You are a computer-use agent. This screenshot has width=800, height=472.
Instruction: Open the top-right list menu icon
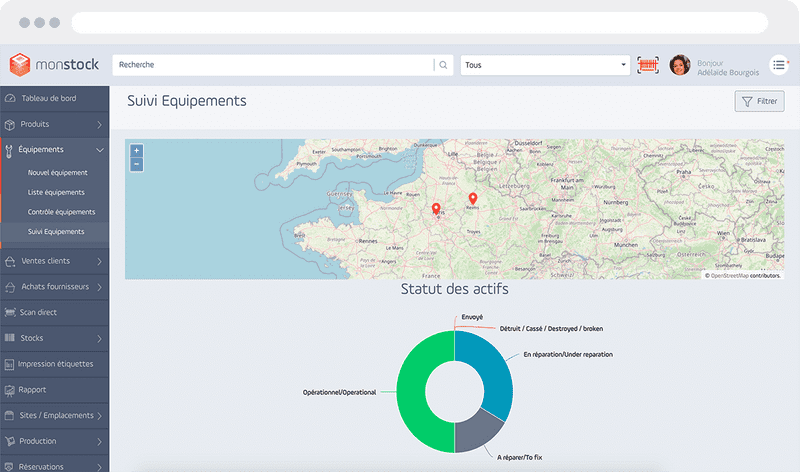click(779, 65)
